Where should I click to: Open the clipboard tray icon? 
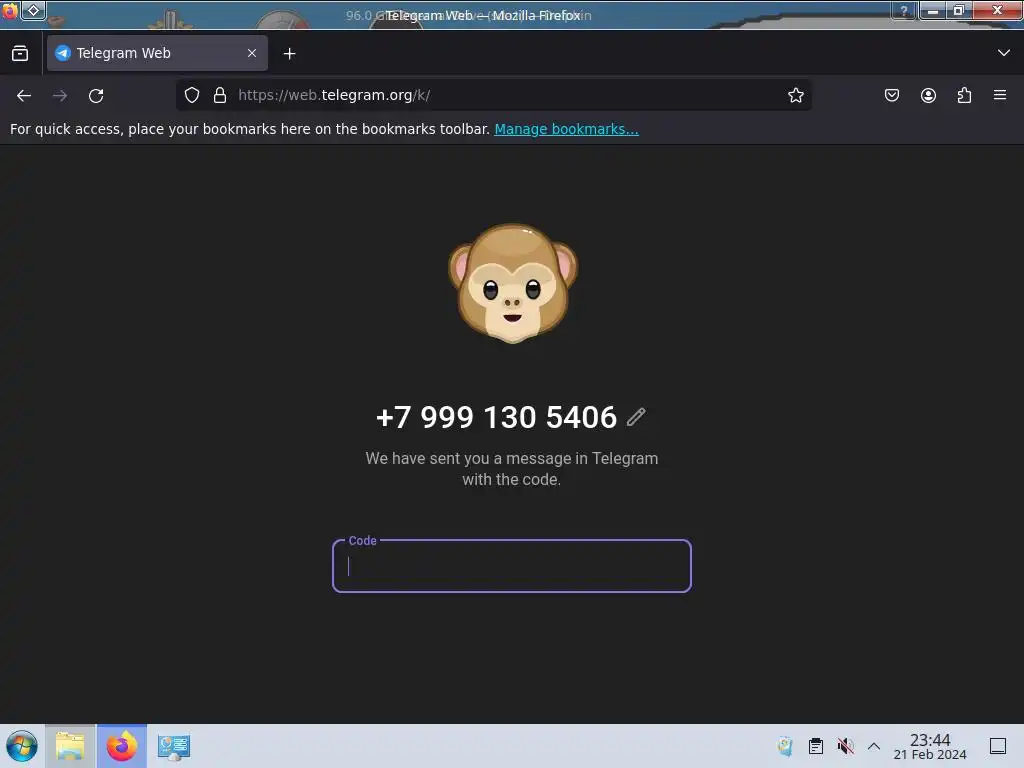tap(816, 746)
